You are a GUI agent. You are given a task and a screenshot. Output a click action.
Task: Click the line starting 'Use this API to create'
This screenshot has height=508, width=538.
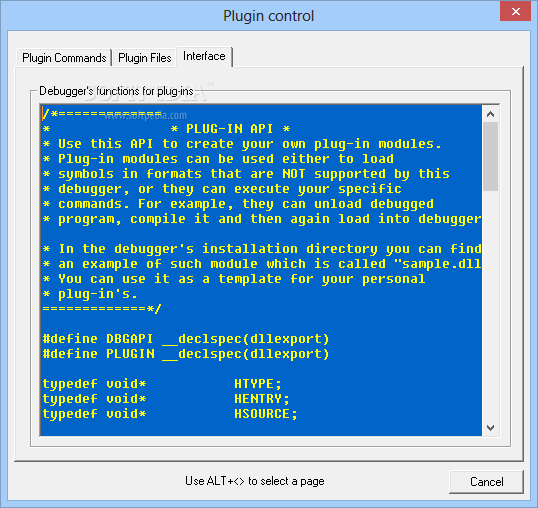pos(242,144)
